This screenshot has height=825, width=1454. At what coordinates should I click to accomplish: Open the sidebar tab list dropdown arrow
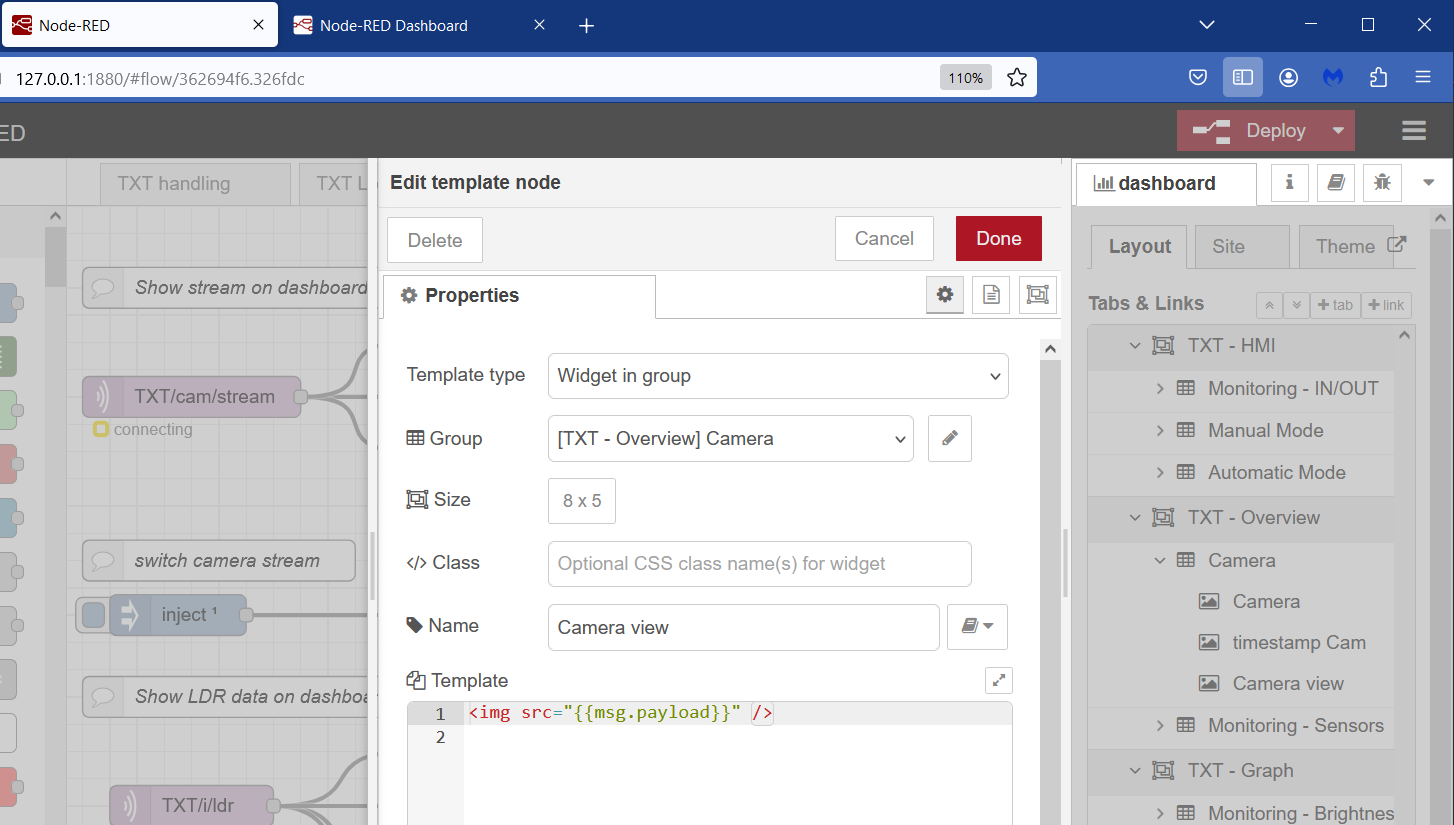pyautogui.click(x=1428, y=183)
